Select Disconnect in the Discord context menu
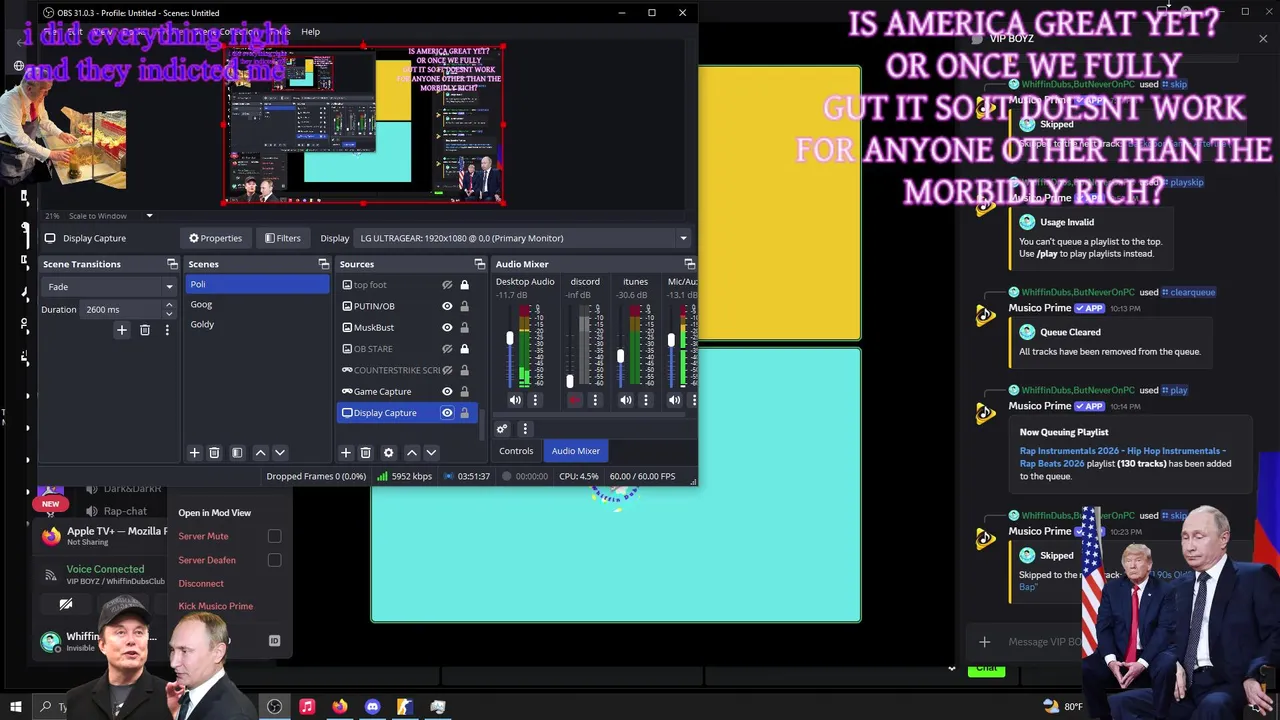The height and width of the screenshot is (720, 1280). [x=201, y=583]
